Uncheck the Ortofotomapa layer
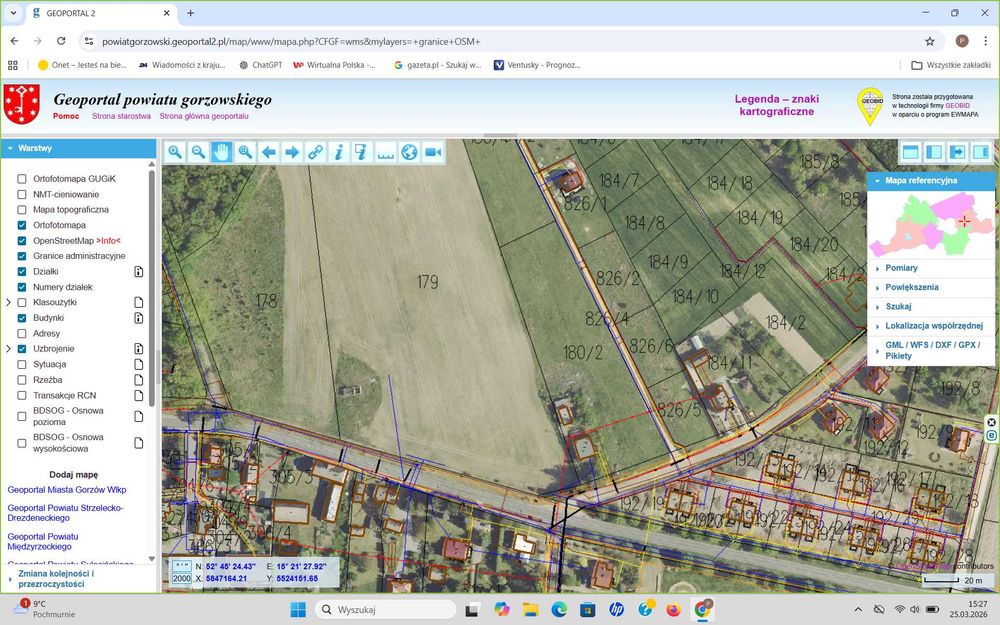 pos(22,225)
